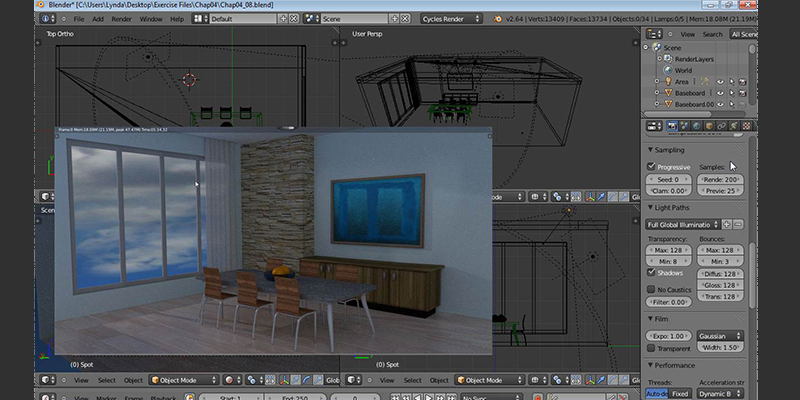Toggle the Progressive sampling checkbox
800x400 pixels.
651,166
